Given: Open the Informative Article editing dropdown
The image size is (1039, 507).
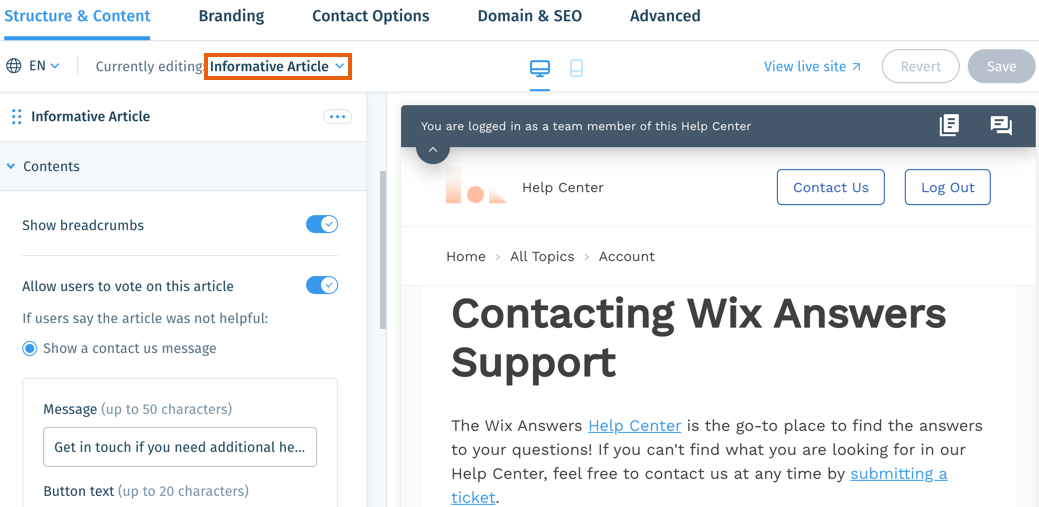Looking at the screenshot, I should pos(278,67).
